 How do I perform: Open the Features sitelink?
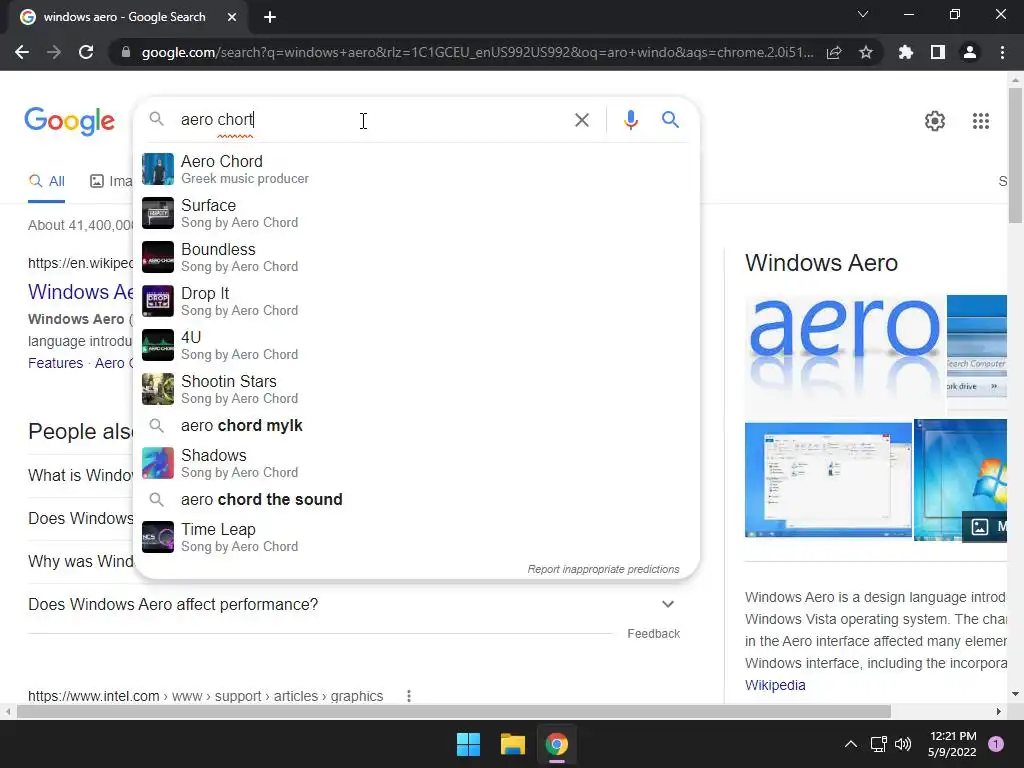[56, 363]
